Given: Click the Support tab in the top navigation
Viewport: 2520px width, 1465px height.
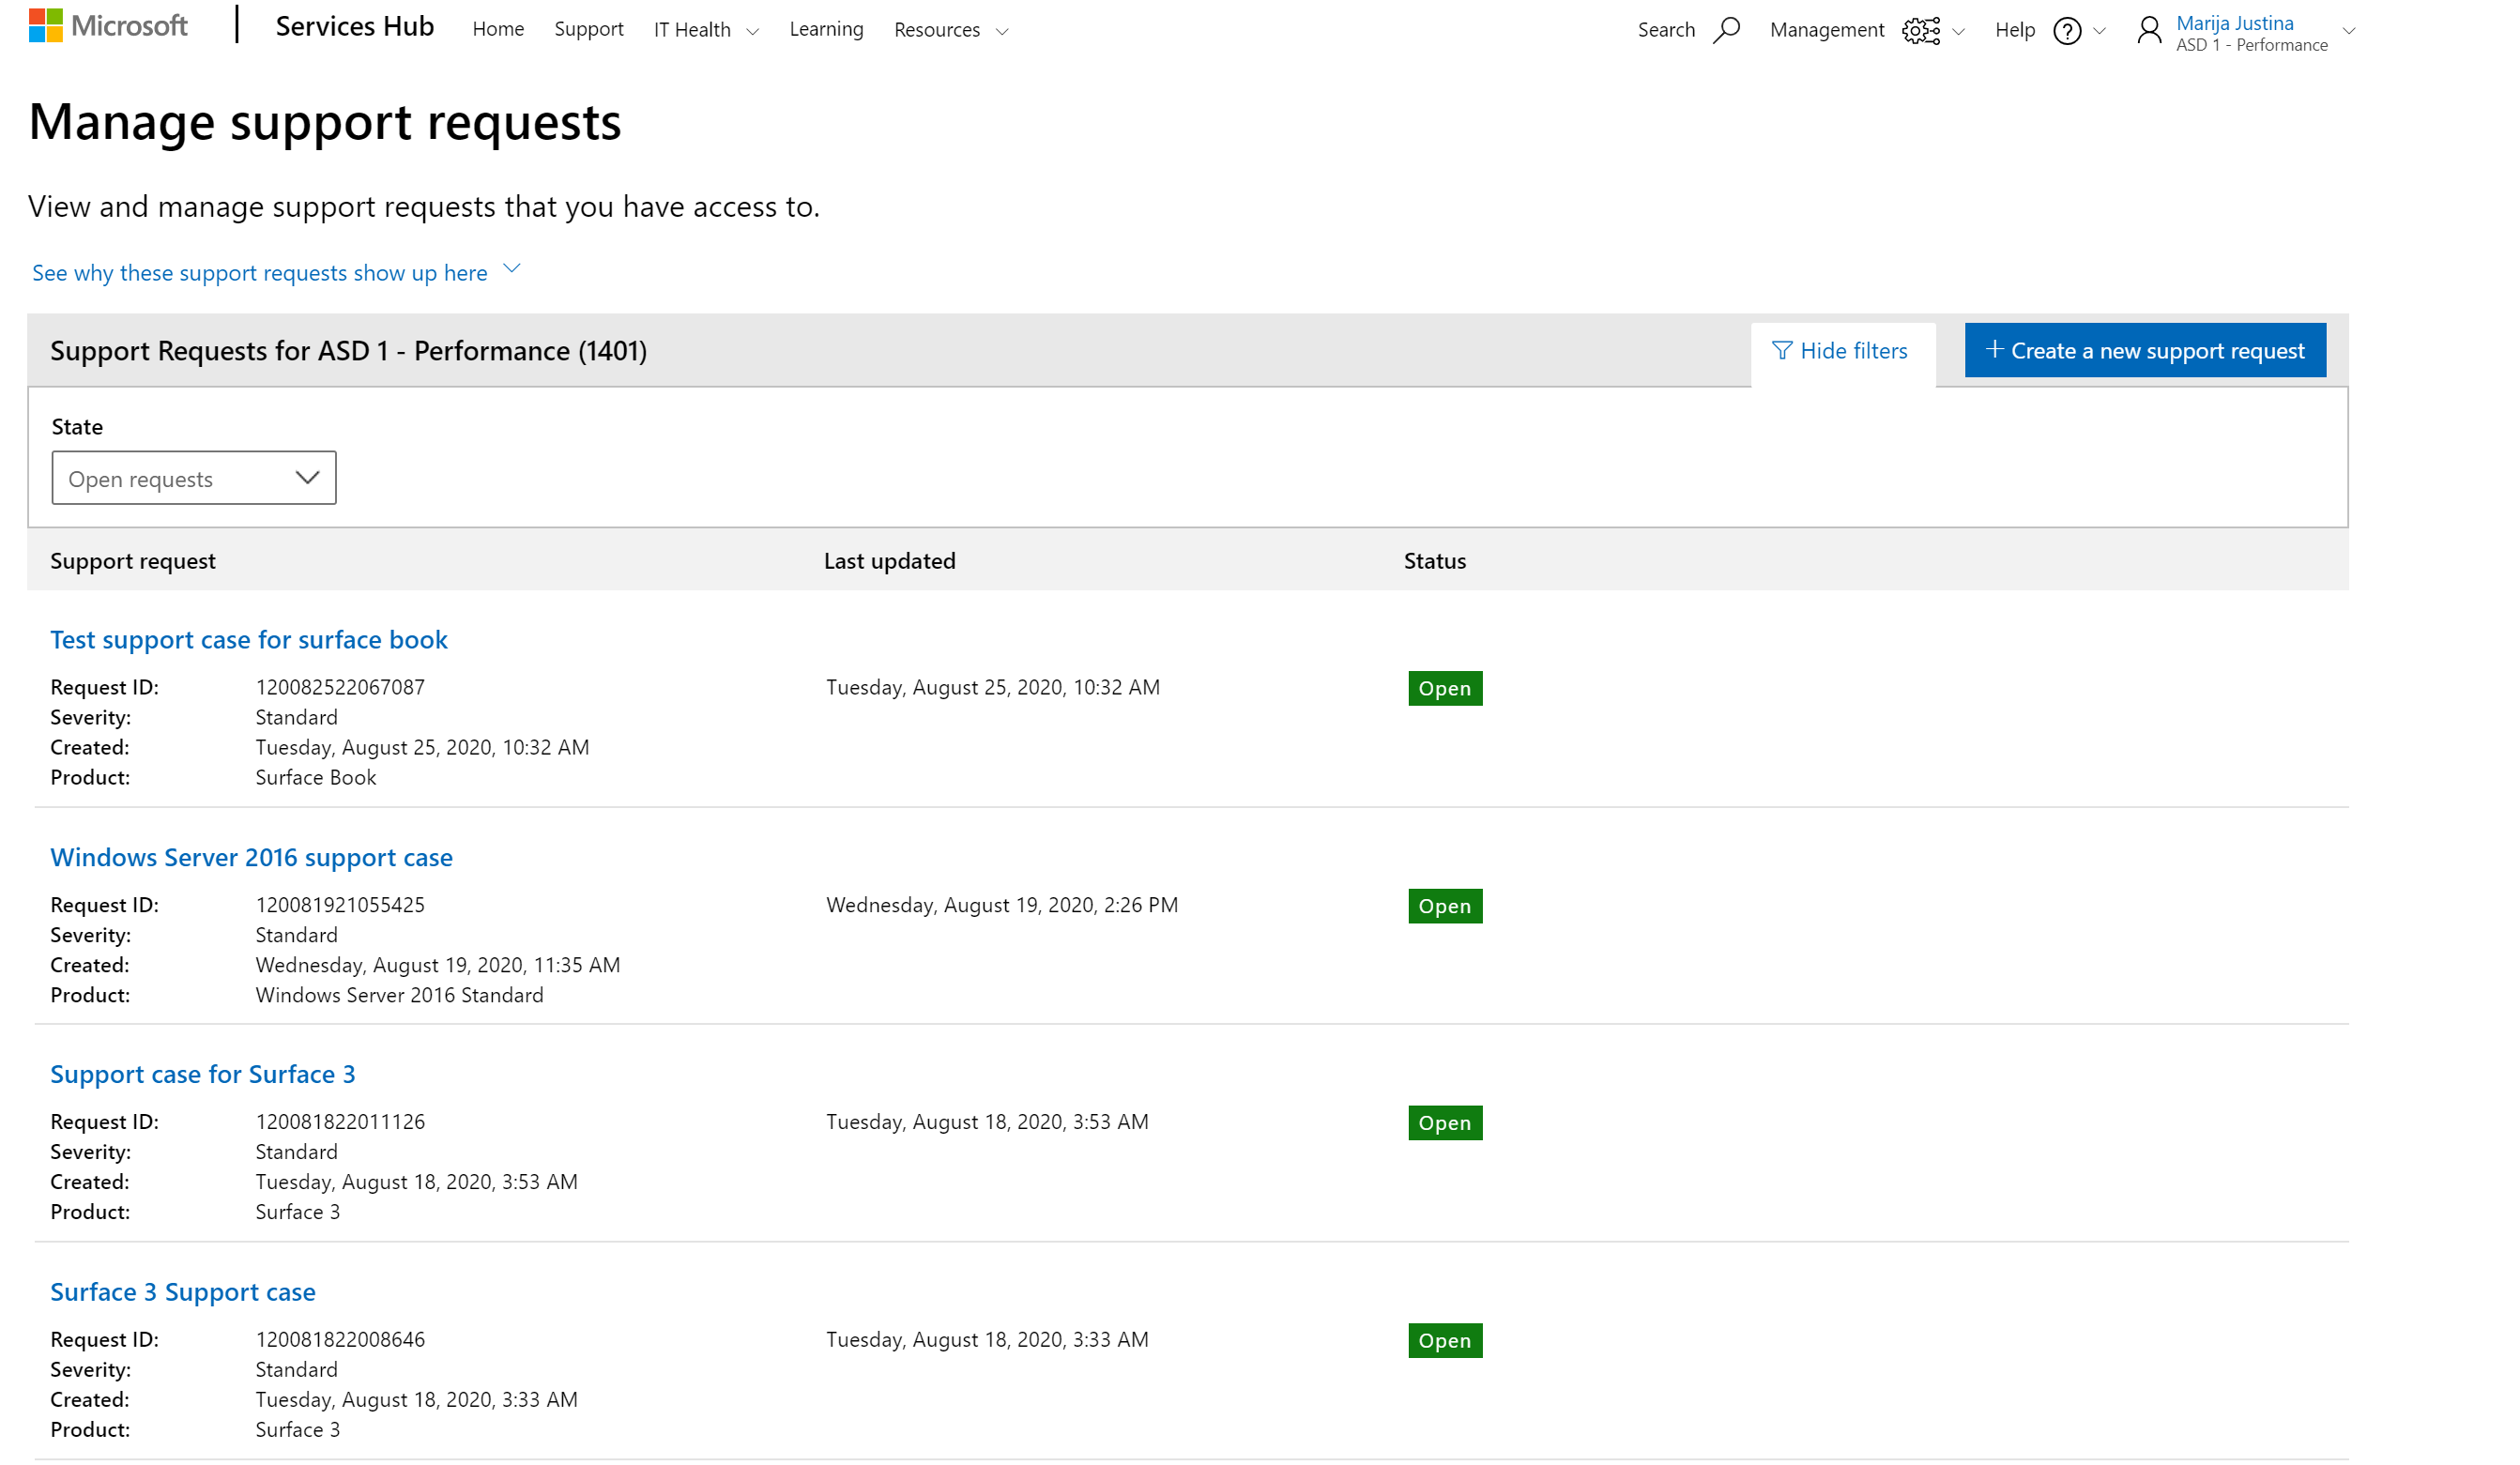Looking at the screenshot, I should pyautogui.click(x=588, y=30).
